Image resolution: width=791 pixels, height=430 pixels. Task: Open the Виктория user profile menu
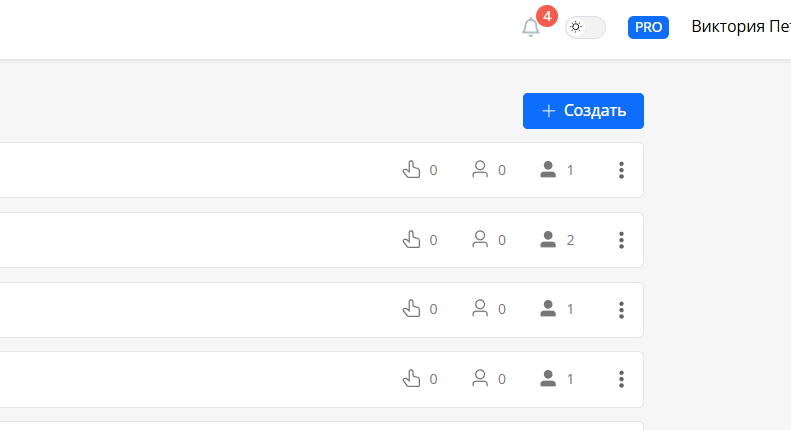pos(740,27)
